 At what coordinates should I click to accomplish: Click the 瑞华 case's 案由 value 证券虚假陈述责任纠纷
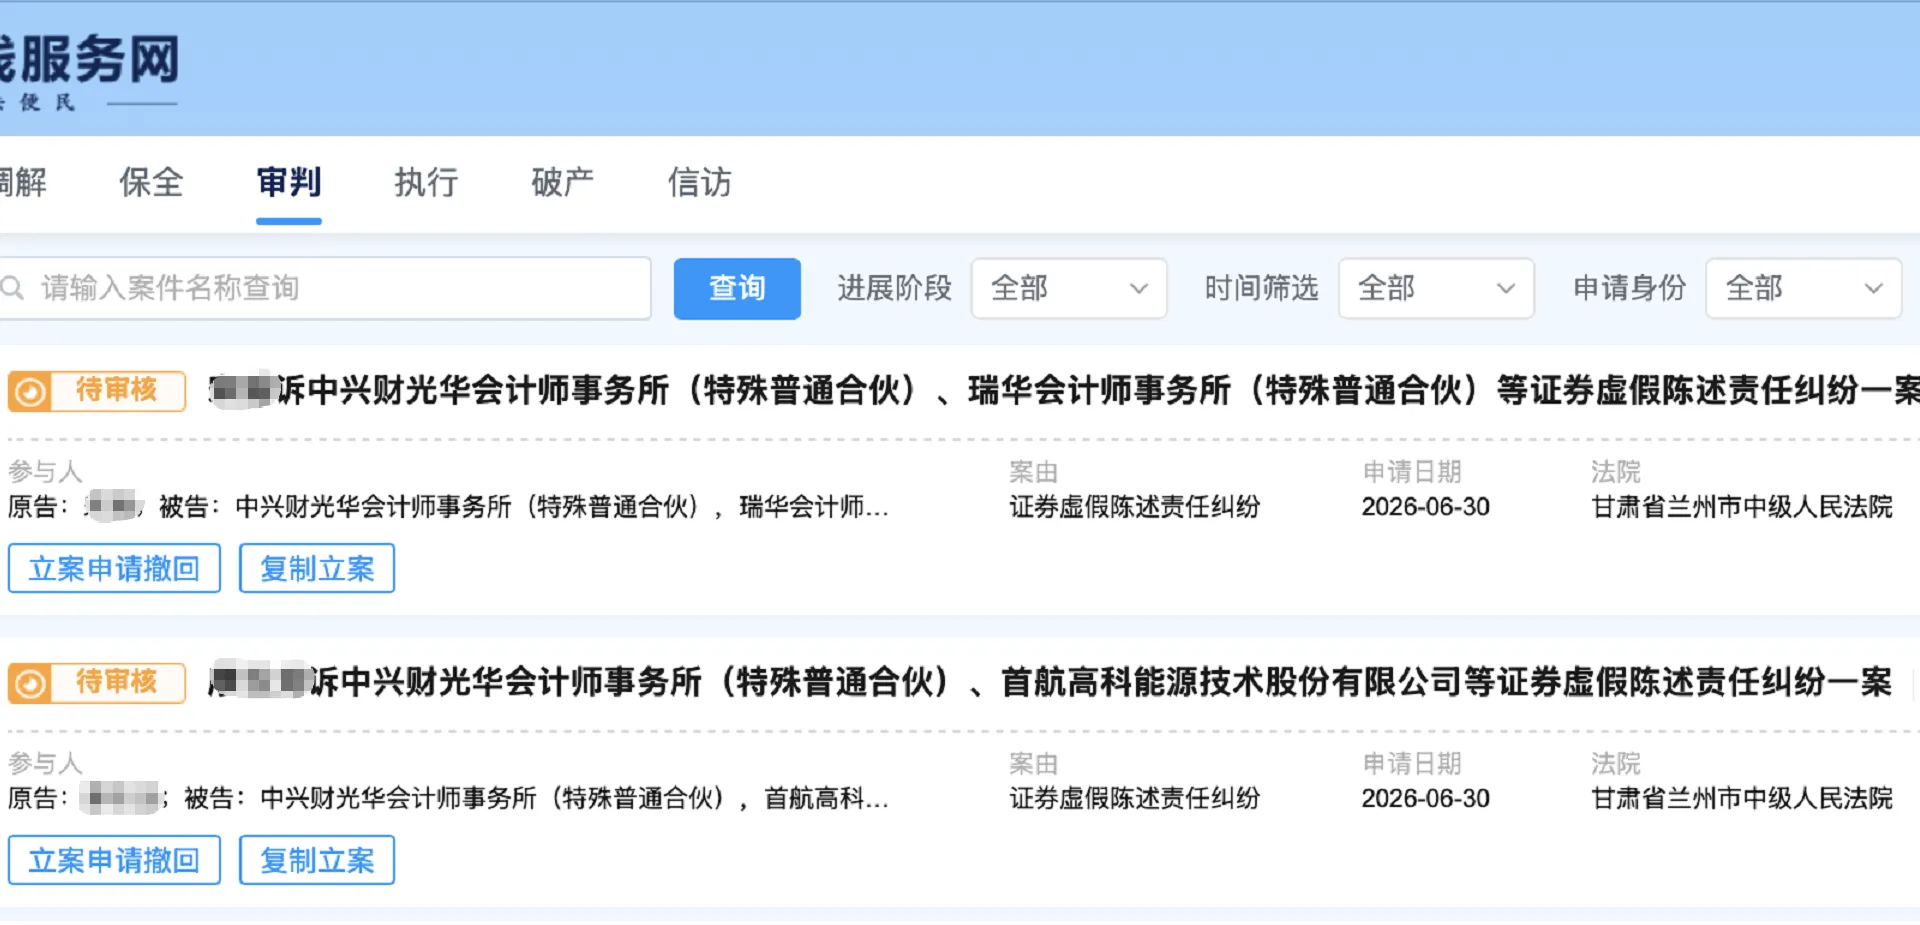click(x=1134, y=507)
